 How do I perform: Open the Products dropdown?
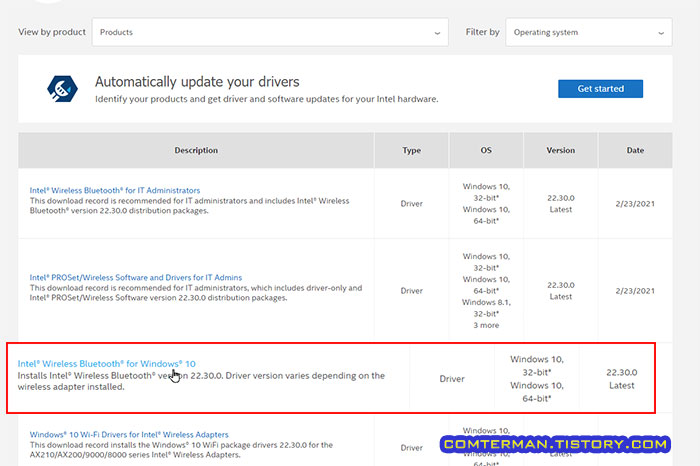click(270, 32)
